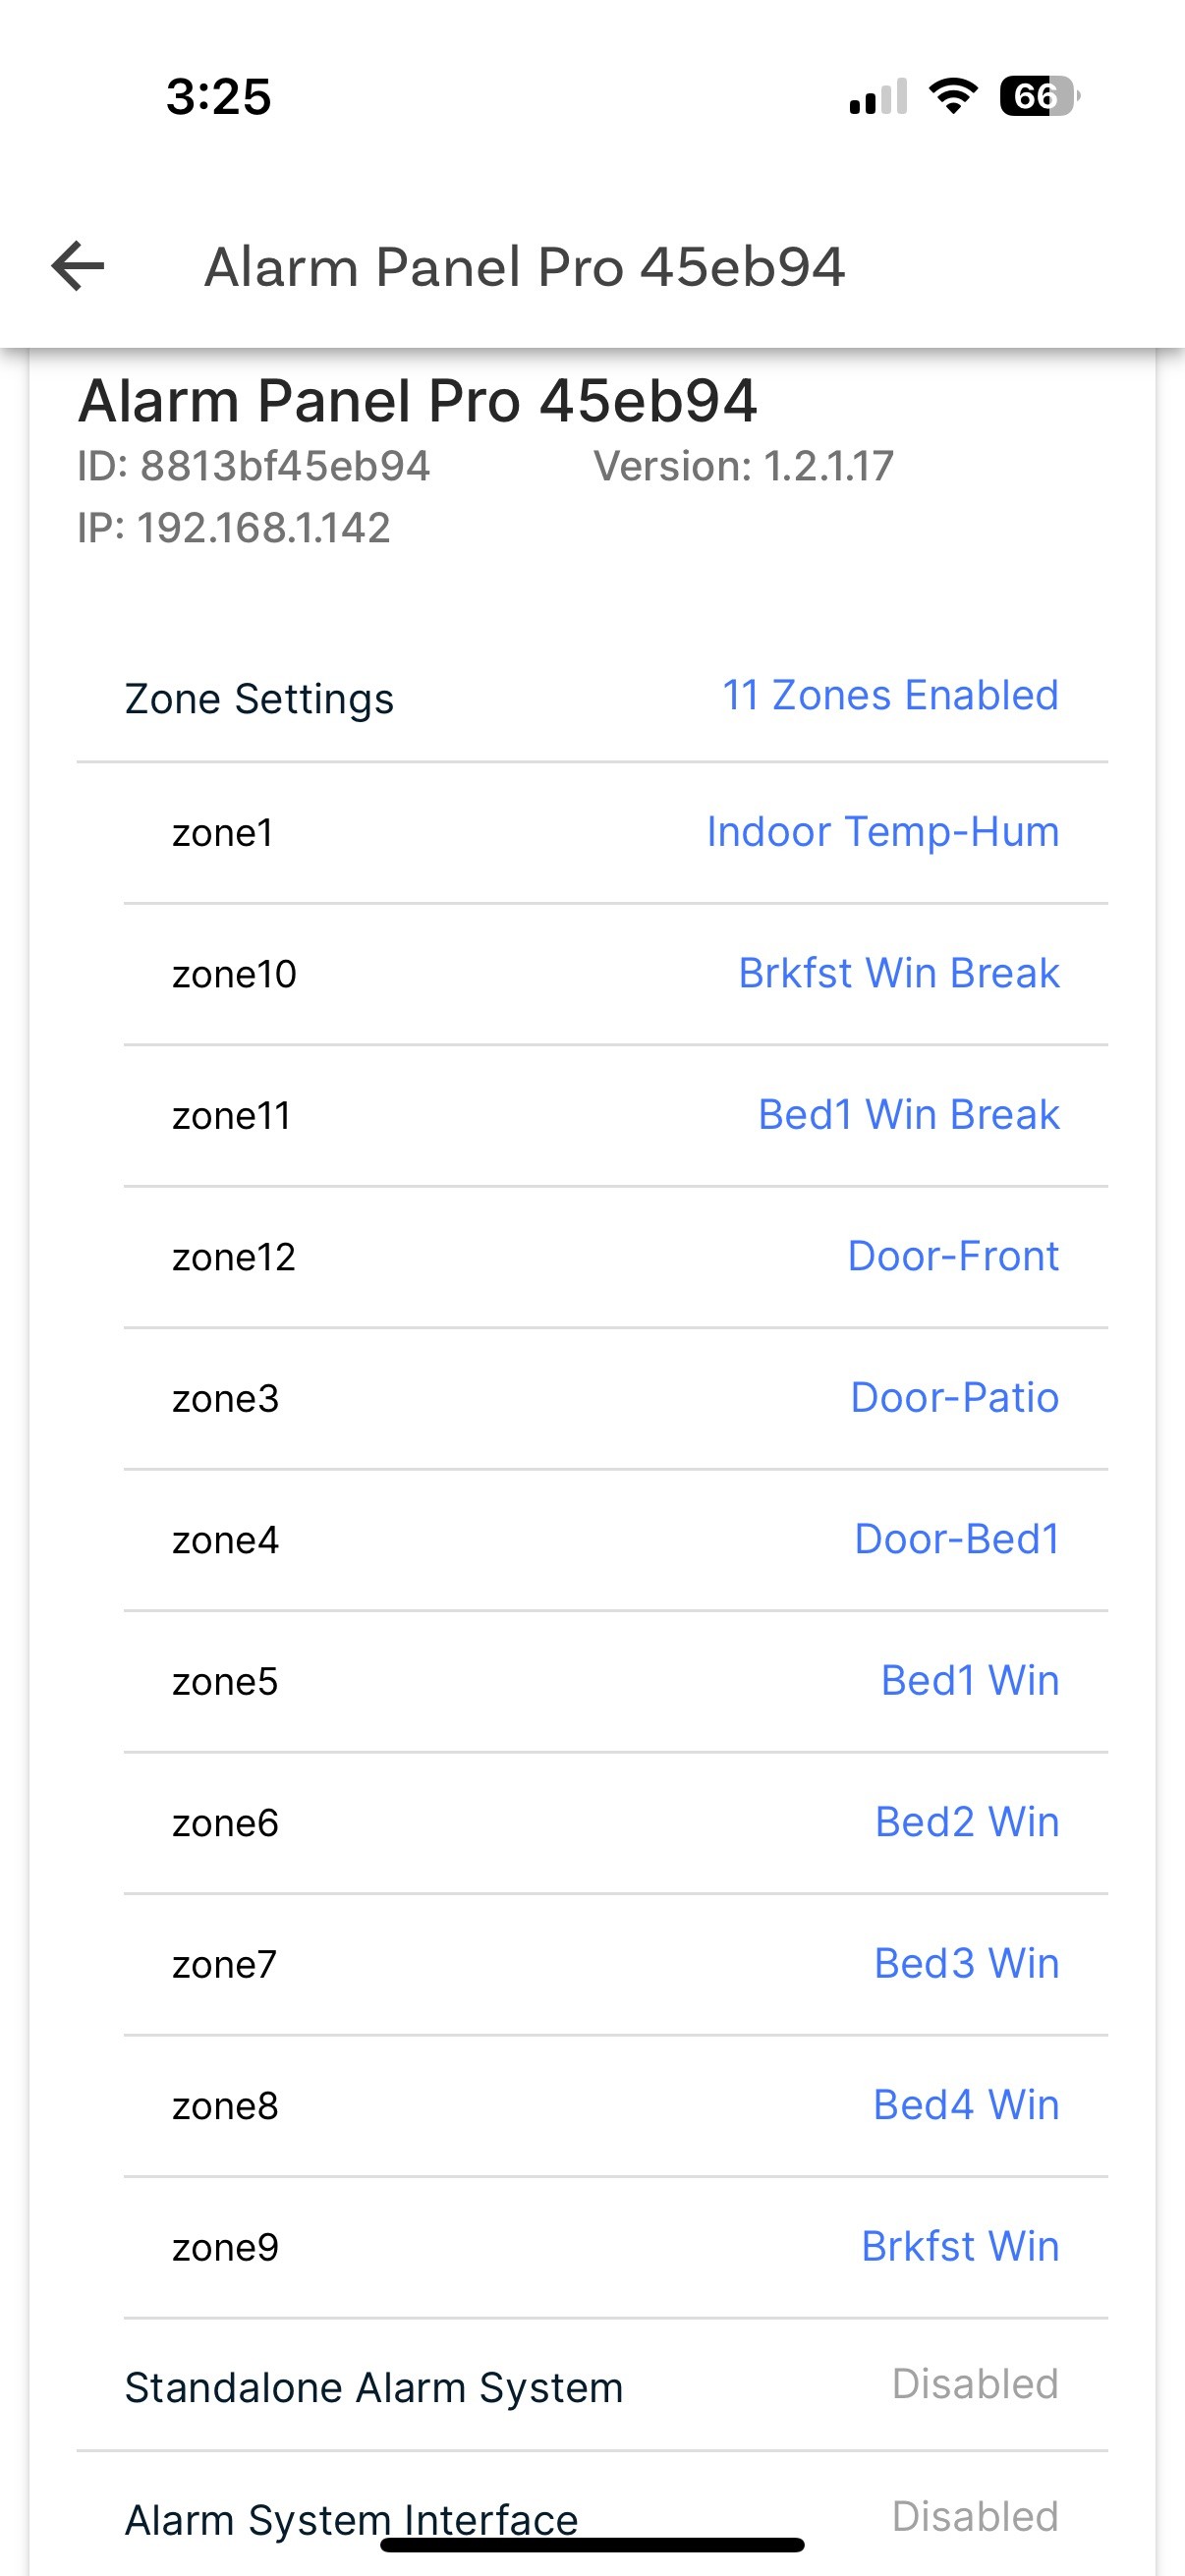Edit zone7 Bed3 Win zone
The height and width of the screenshot is (2576, 1185).
966,1964
